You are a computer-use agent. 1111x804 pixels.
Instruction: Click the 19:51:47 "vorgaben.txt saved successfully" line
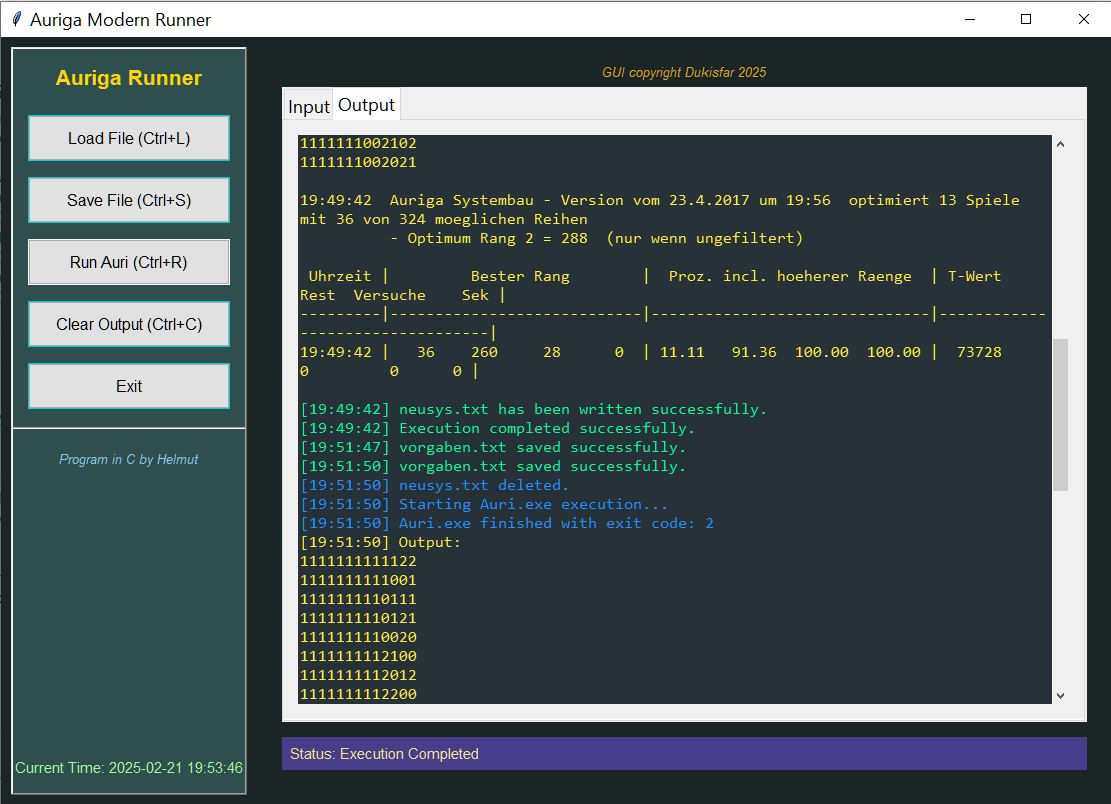click(492, 448)
